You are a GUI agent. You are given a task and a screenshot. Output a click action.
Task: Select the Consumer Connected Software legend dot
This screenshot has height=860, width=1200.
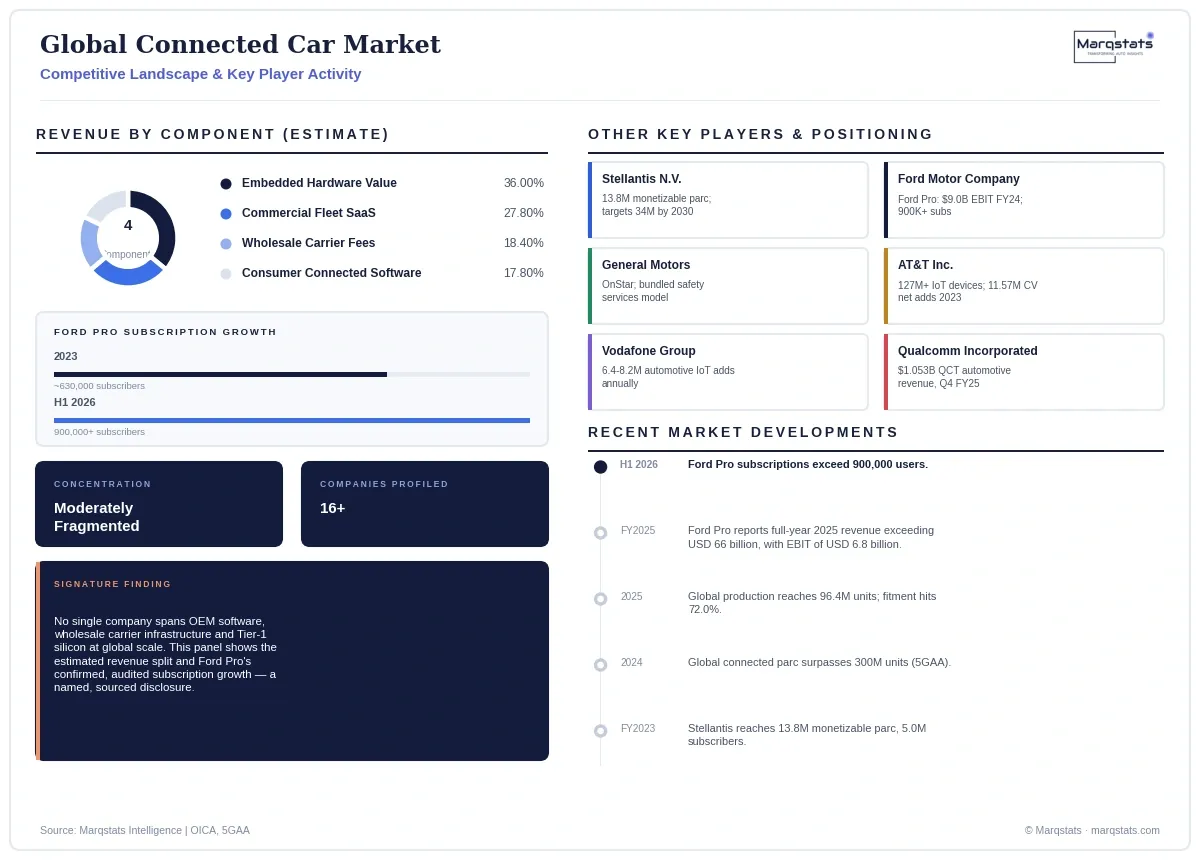(x=226, y=274)
